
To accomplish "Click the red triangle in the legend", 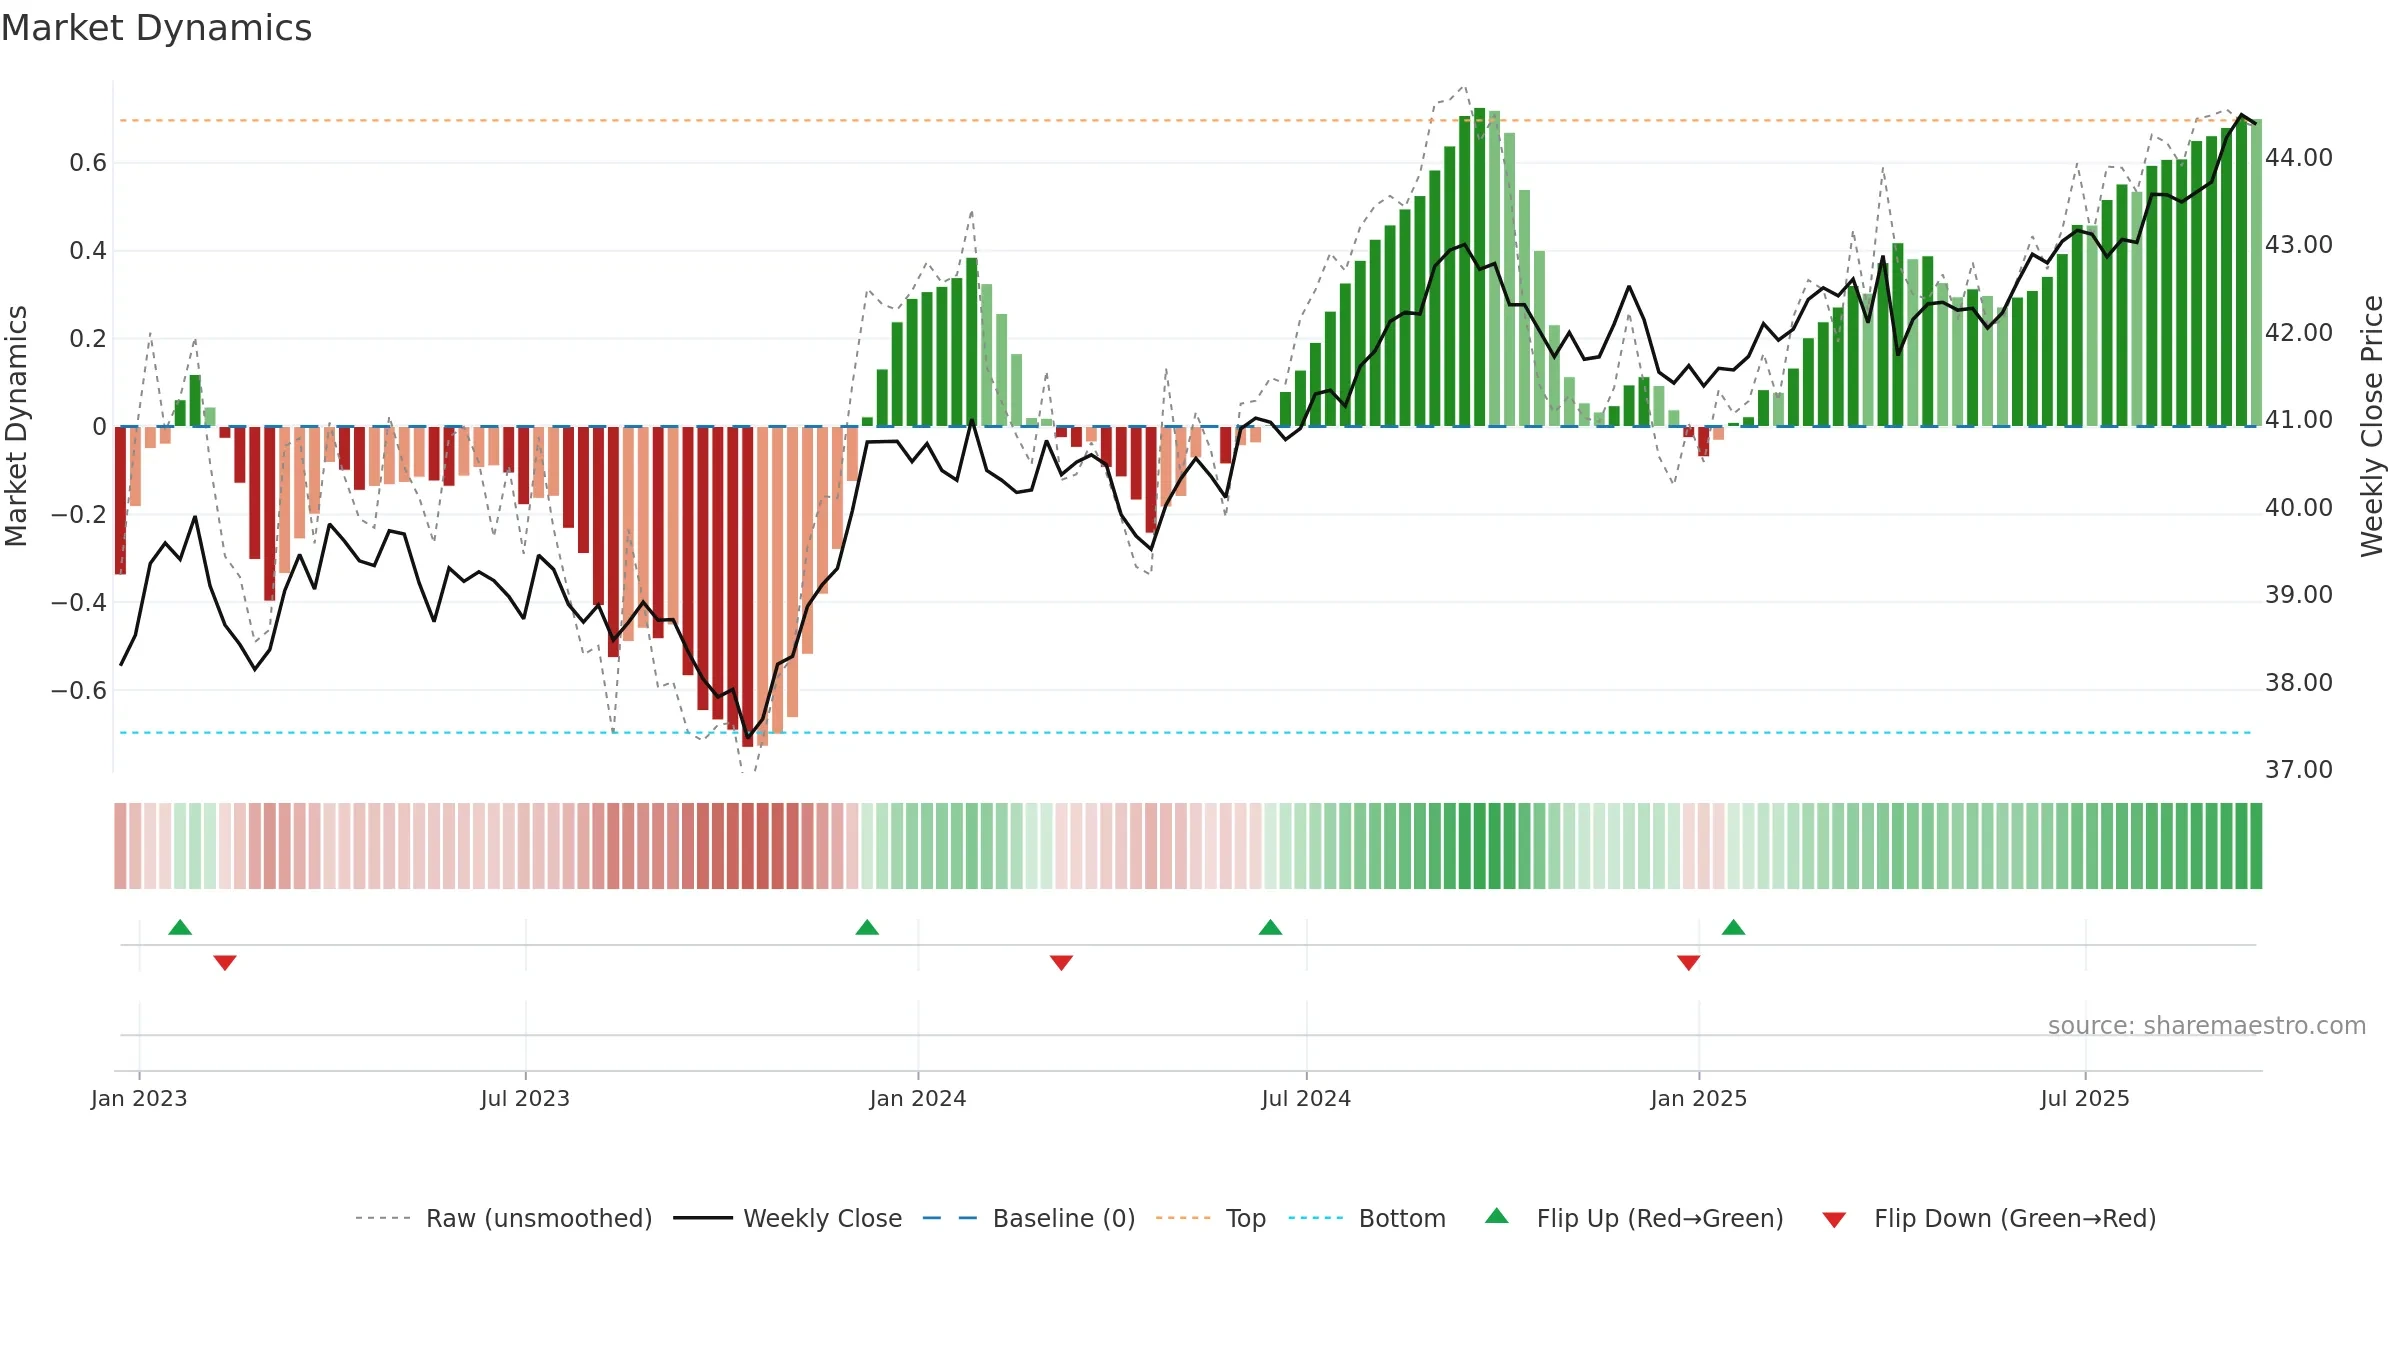I will [x=1834, y=1220].
